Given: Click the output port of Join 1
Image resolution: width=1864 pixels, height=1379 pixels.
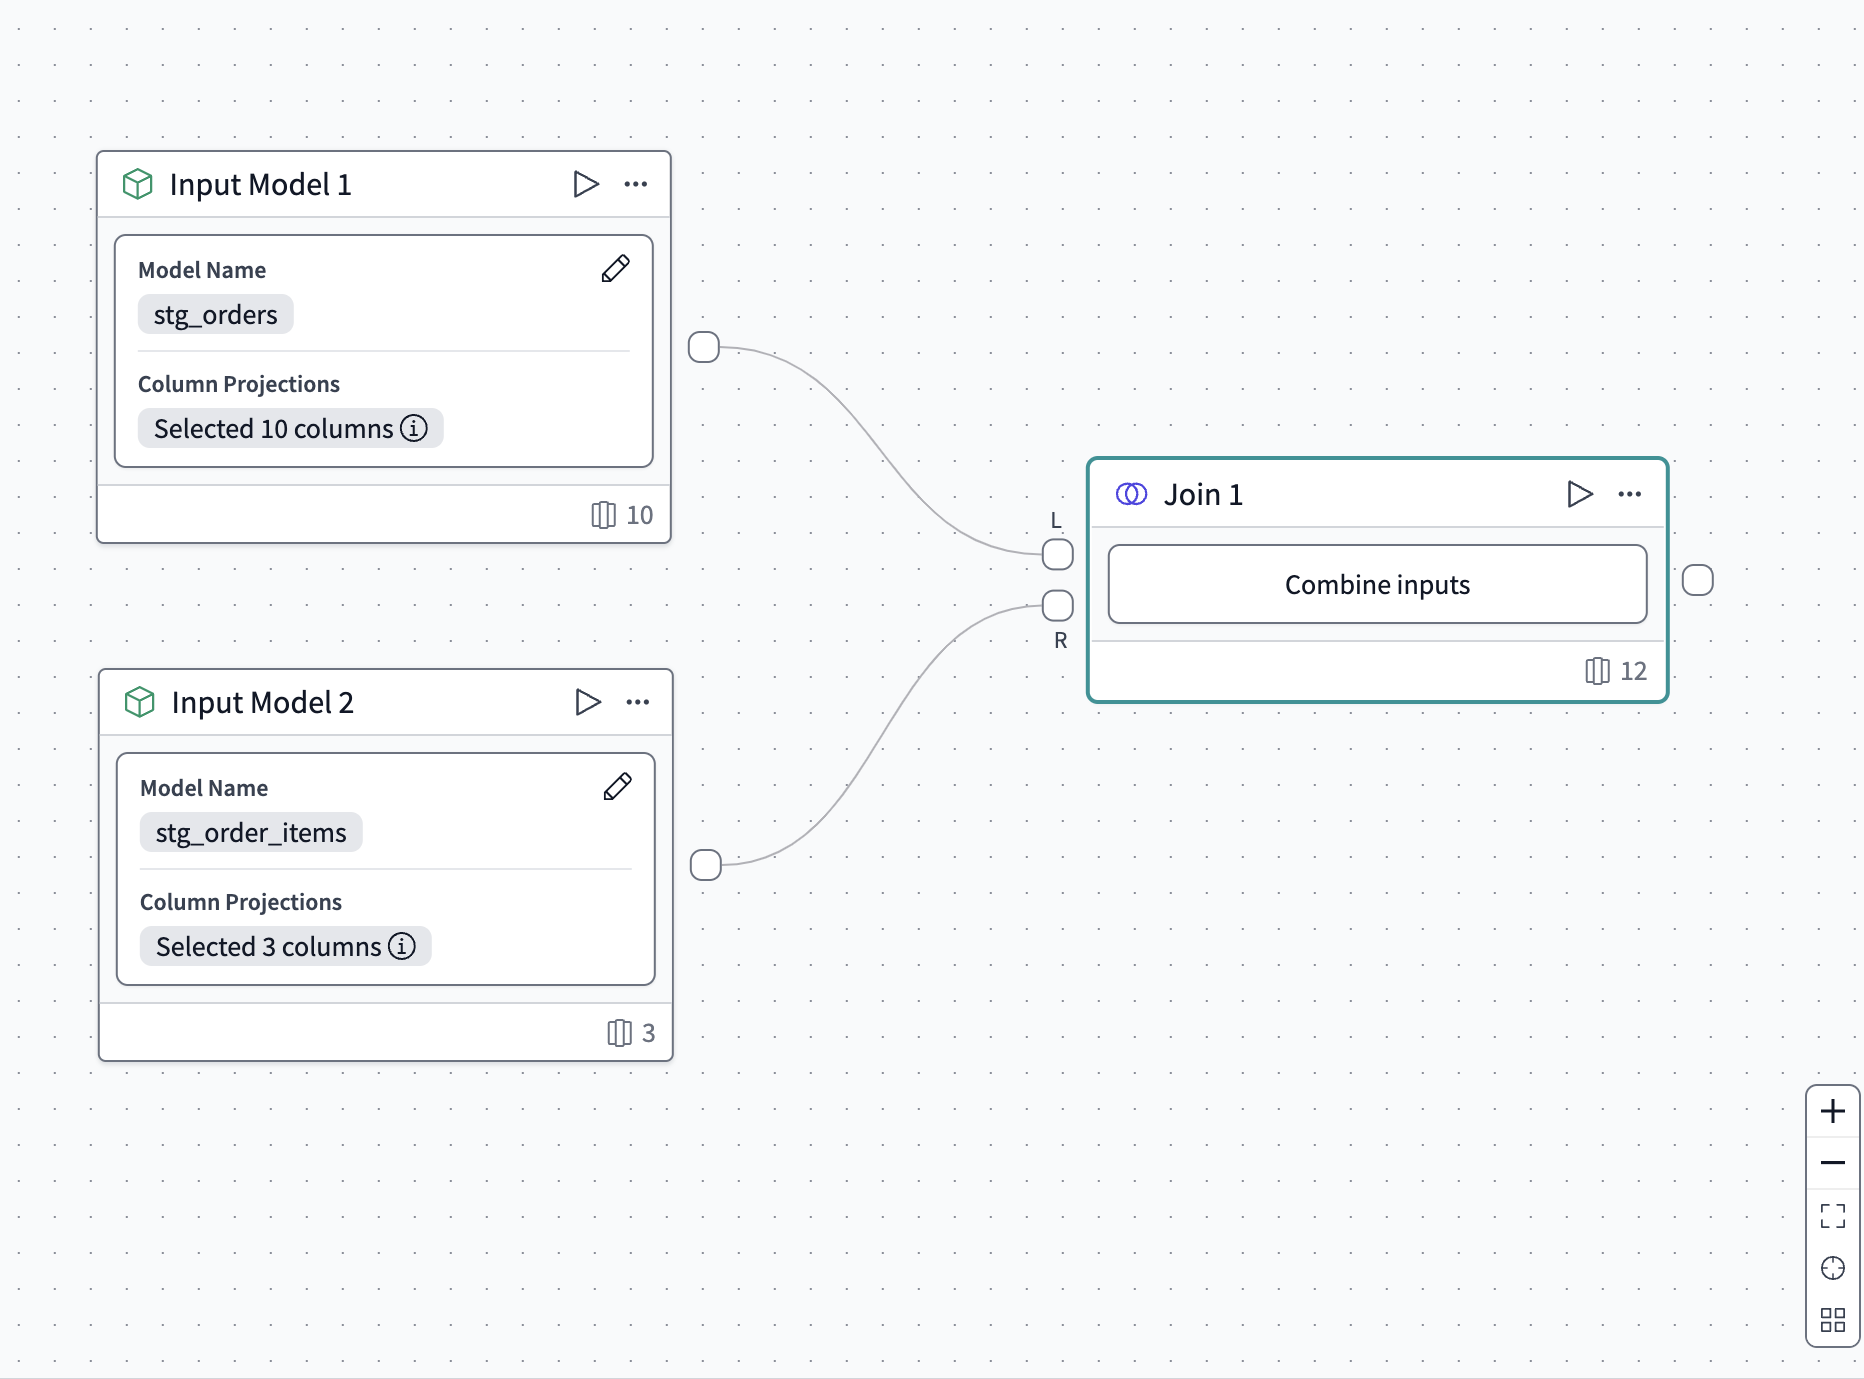Looking at the screenshot, I should (x=1698, y=580).
